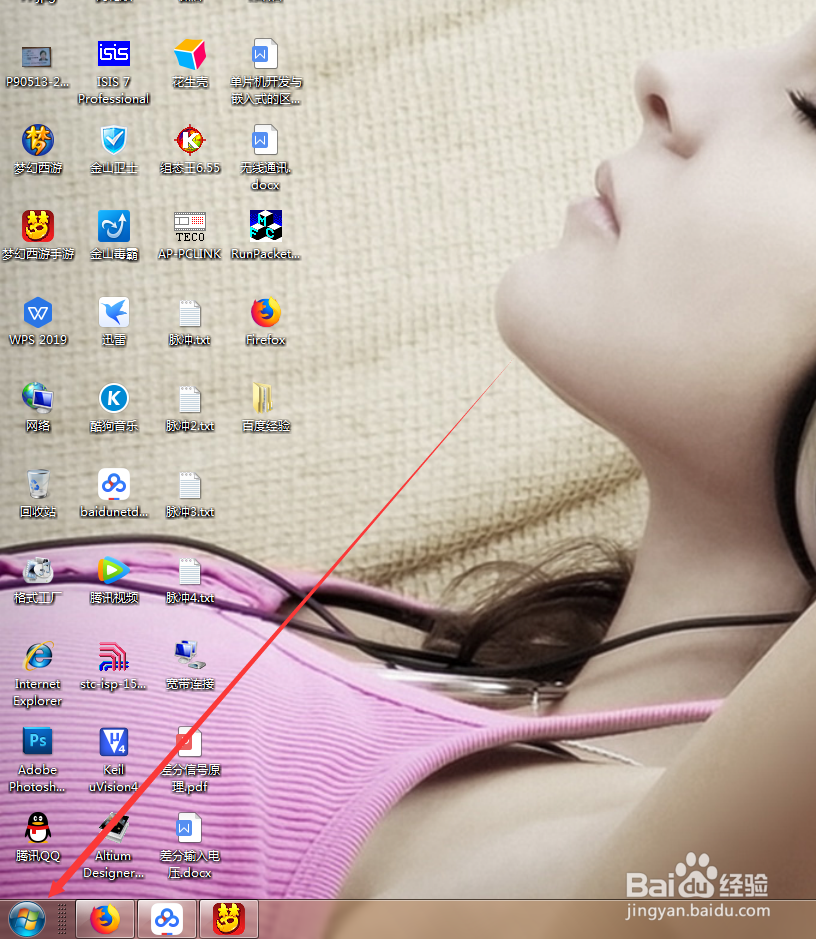This screenshot has height=939, width=816.
Task: Switch to 梦幻西游手游 taskbar button
Action: (x=229, y=919)
